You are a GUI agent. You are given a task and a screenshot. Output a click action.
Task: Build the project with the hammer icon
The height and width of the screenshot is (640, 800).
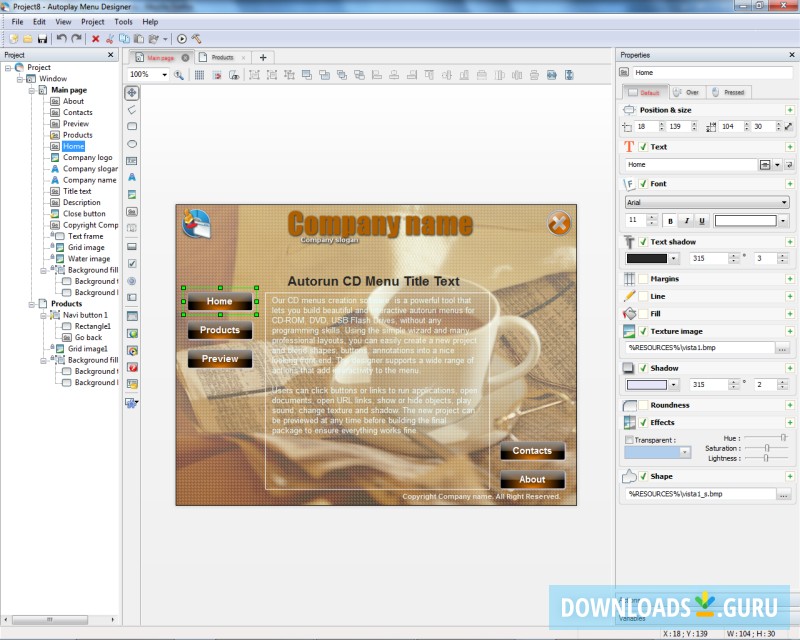196,39
